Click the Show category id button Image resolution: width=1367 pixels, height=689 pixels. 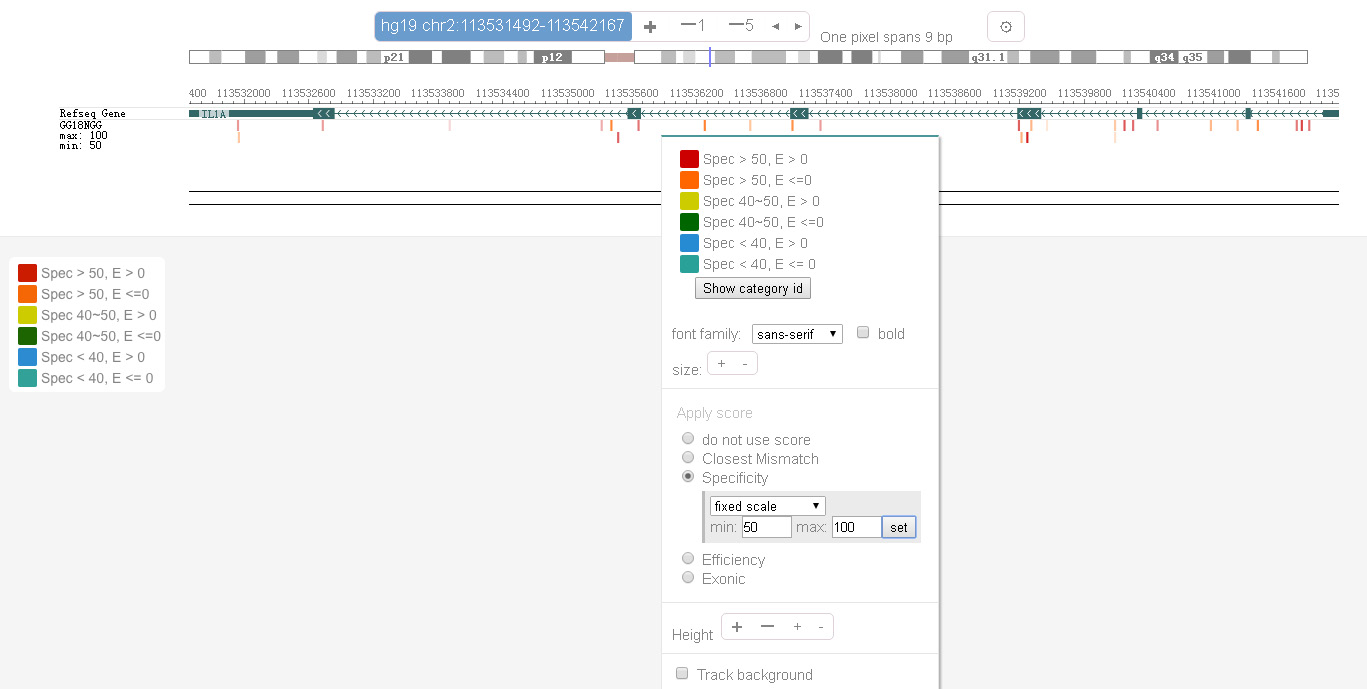tap(752, 288)
